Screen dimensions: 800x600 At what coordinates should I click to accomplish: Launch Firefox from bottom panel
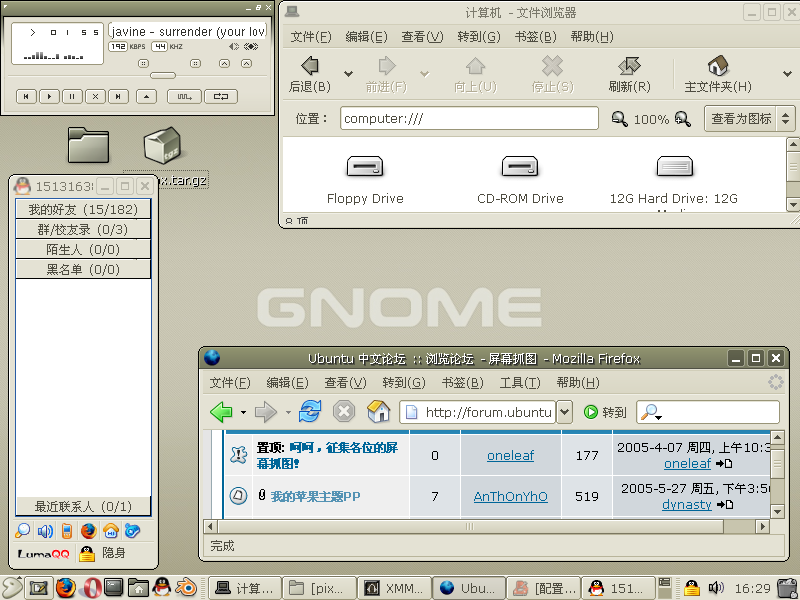coord(65,588)
